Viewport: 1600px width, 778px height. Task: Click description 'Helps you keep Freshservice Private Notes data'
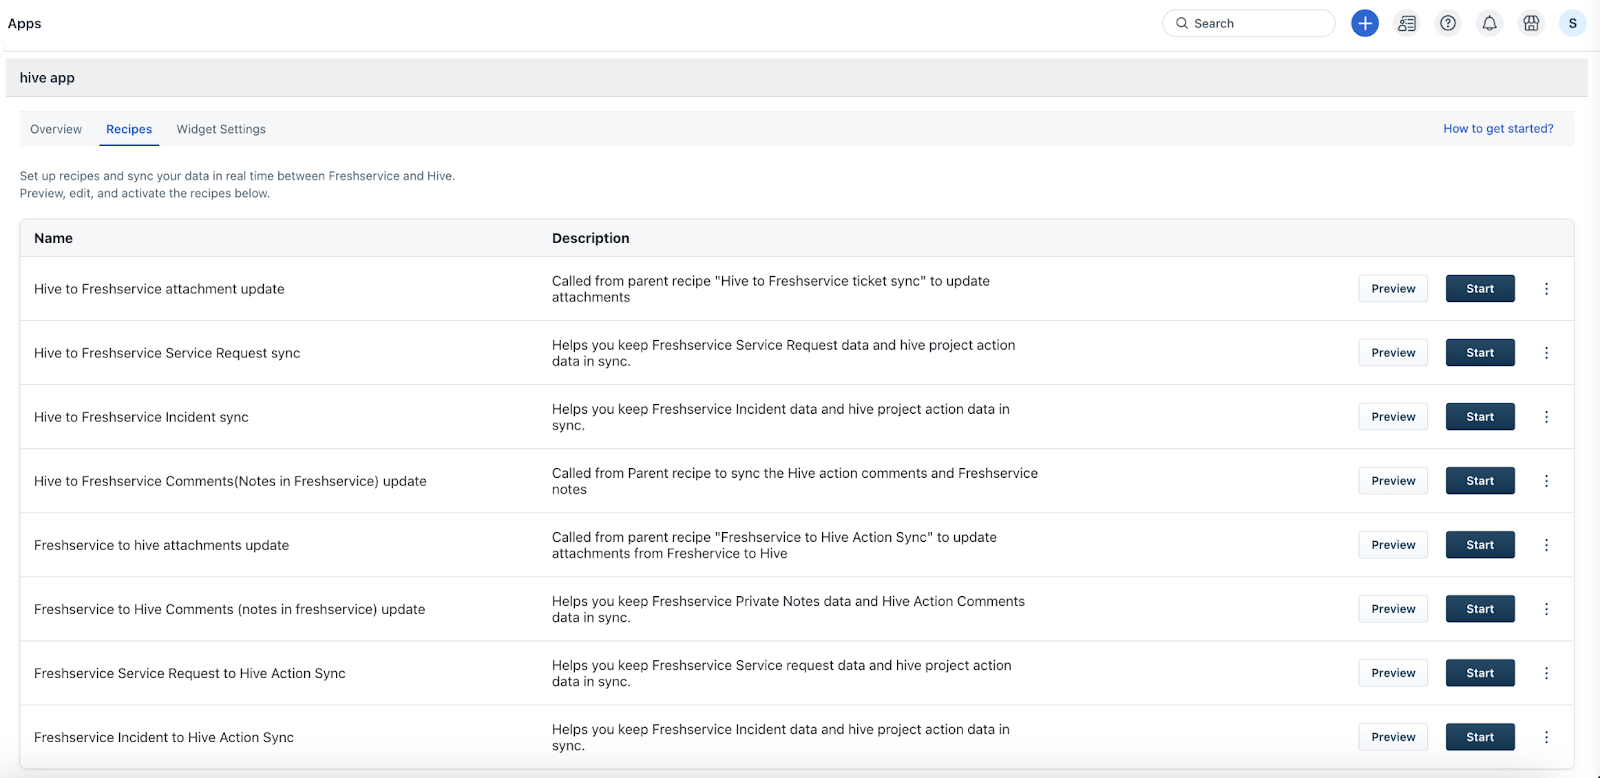click(x=788, y=609)
